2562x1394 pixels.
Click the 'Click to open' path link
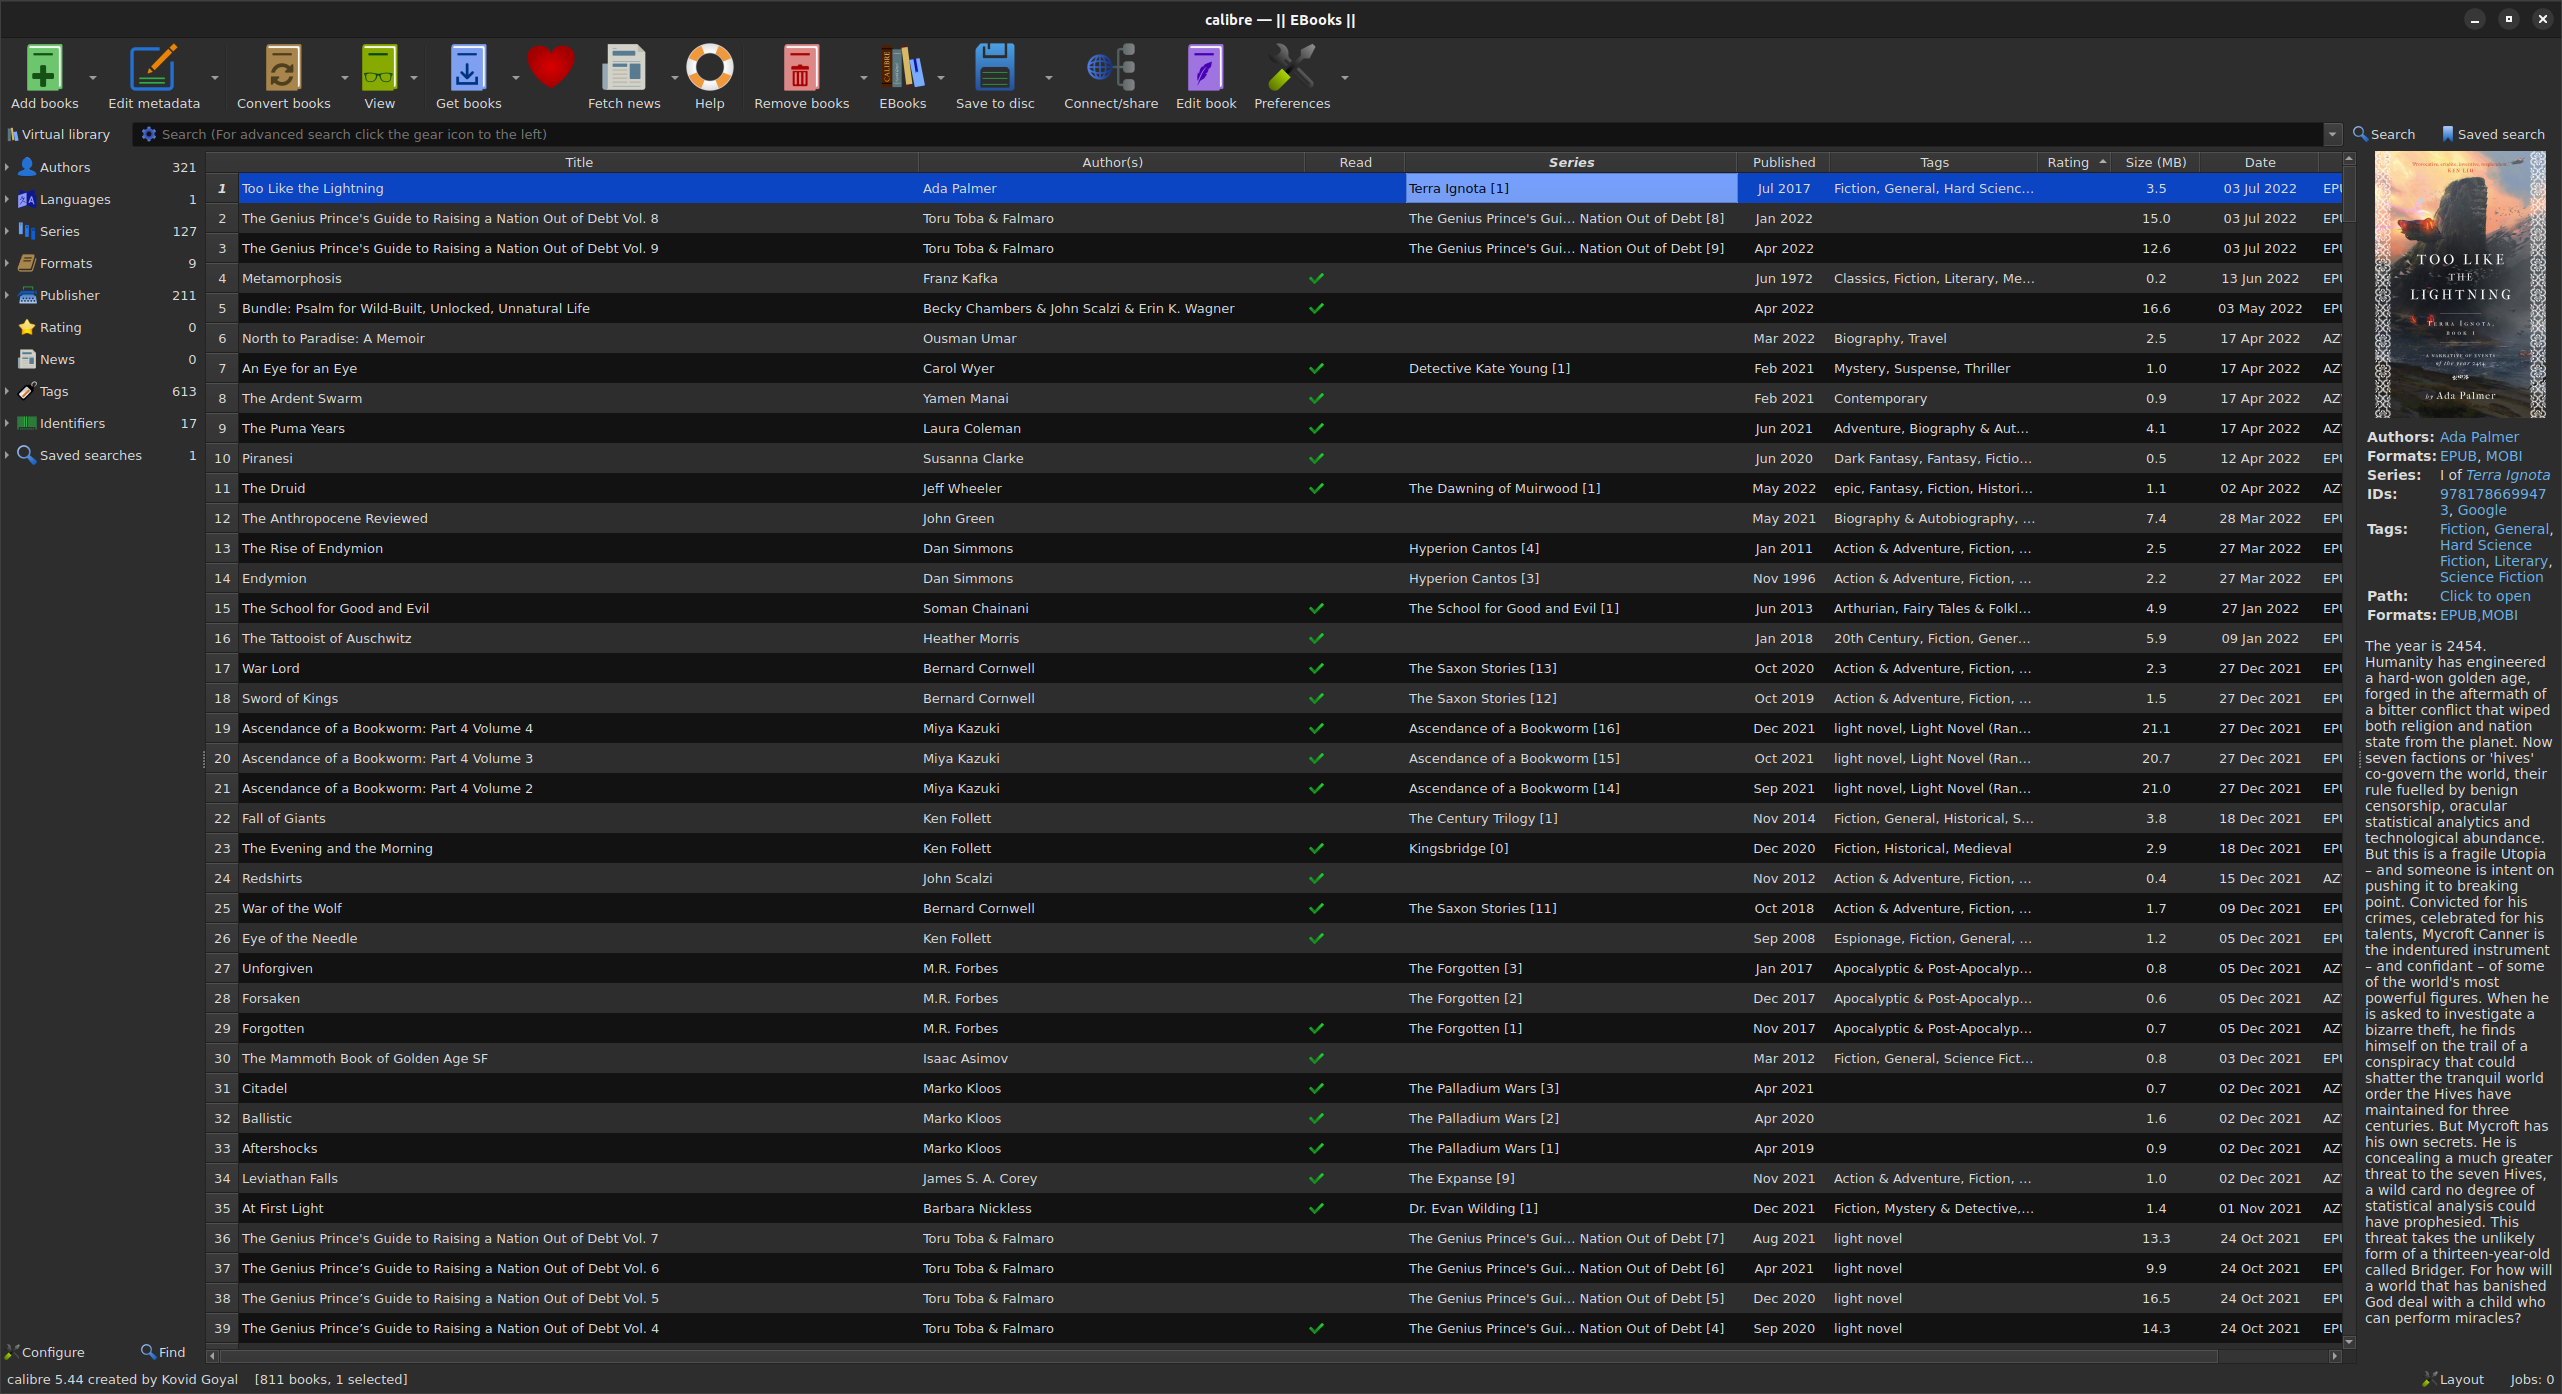tap(2485, 596)
